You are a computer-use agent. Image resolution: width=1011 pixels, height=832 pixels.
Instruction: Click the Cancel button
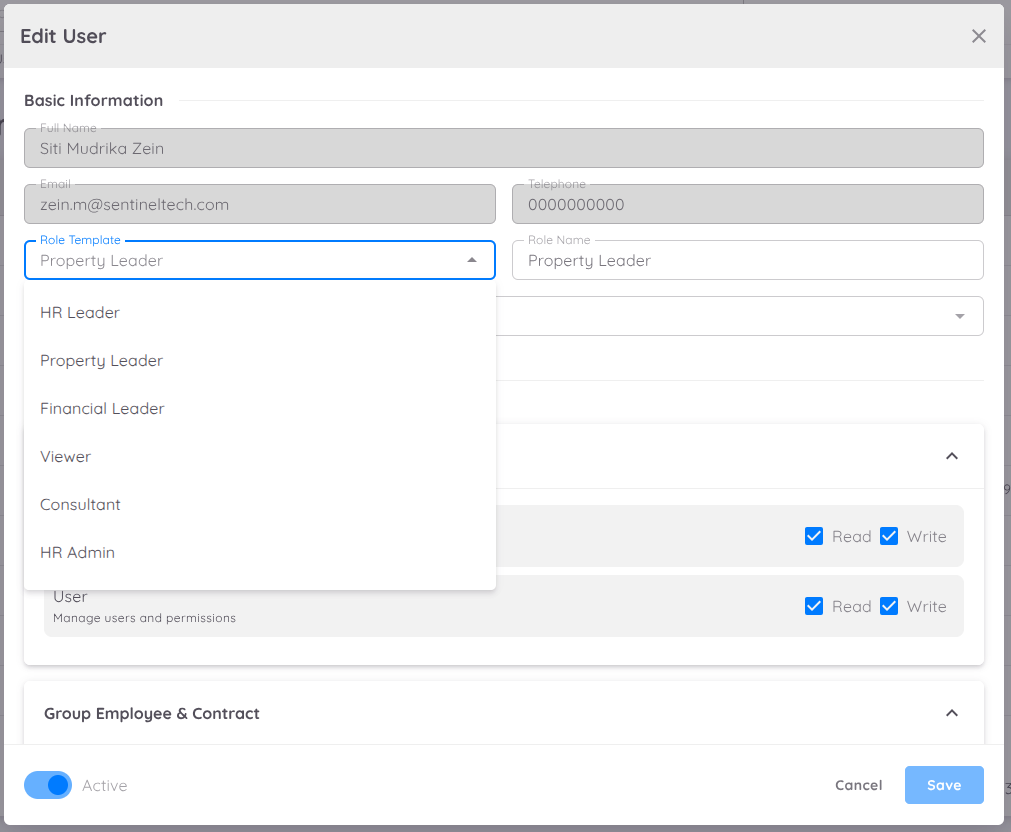[x=858, y=785]
